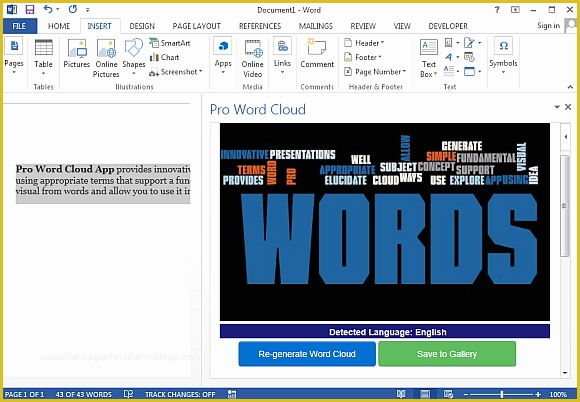Viewport: 580px width, 402px height.
Task: Click PAGE 1 OF 1 in status bar
Action: 25,395
